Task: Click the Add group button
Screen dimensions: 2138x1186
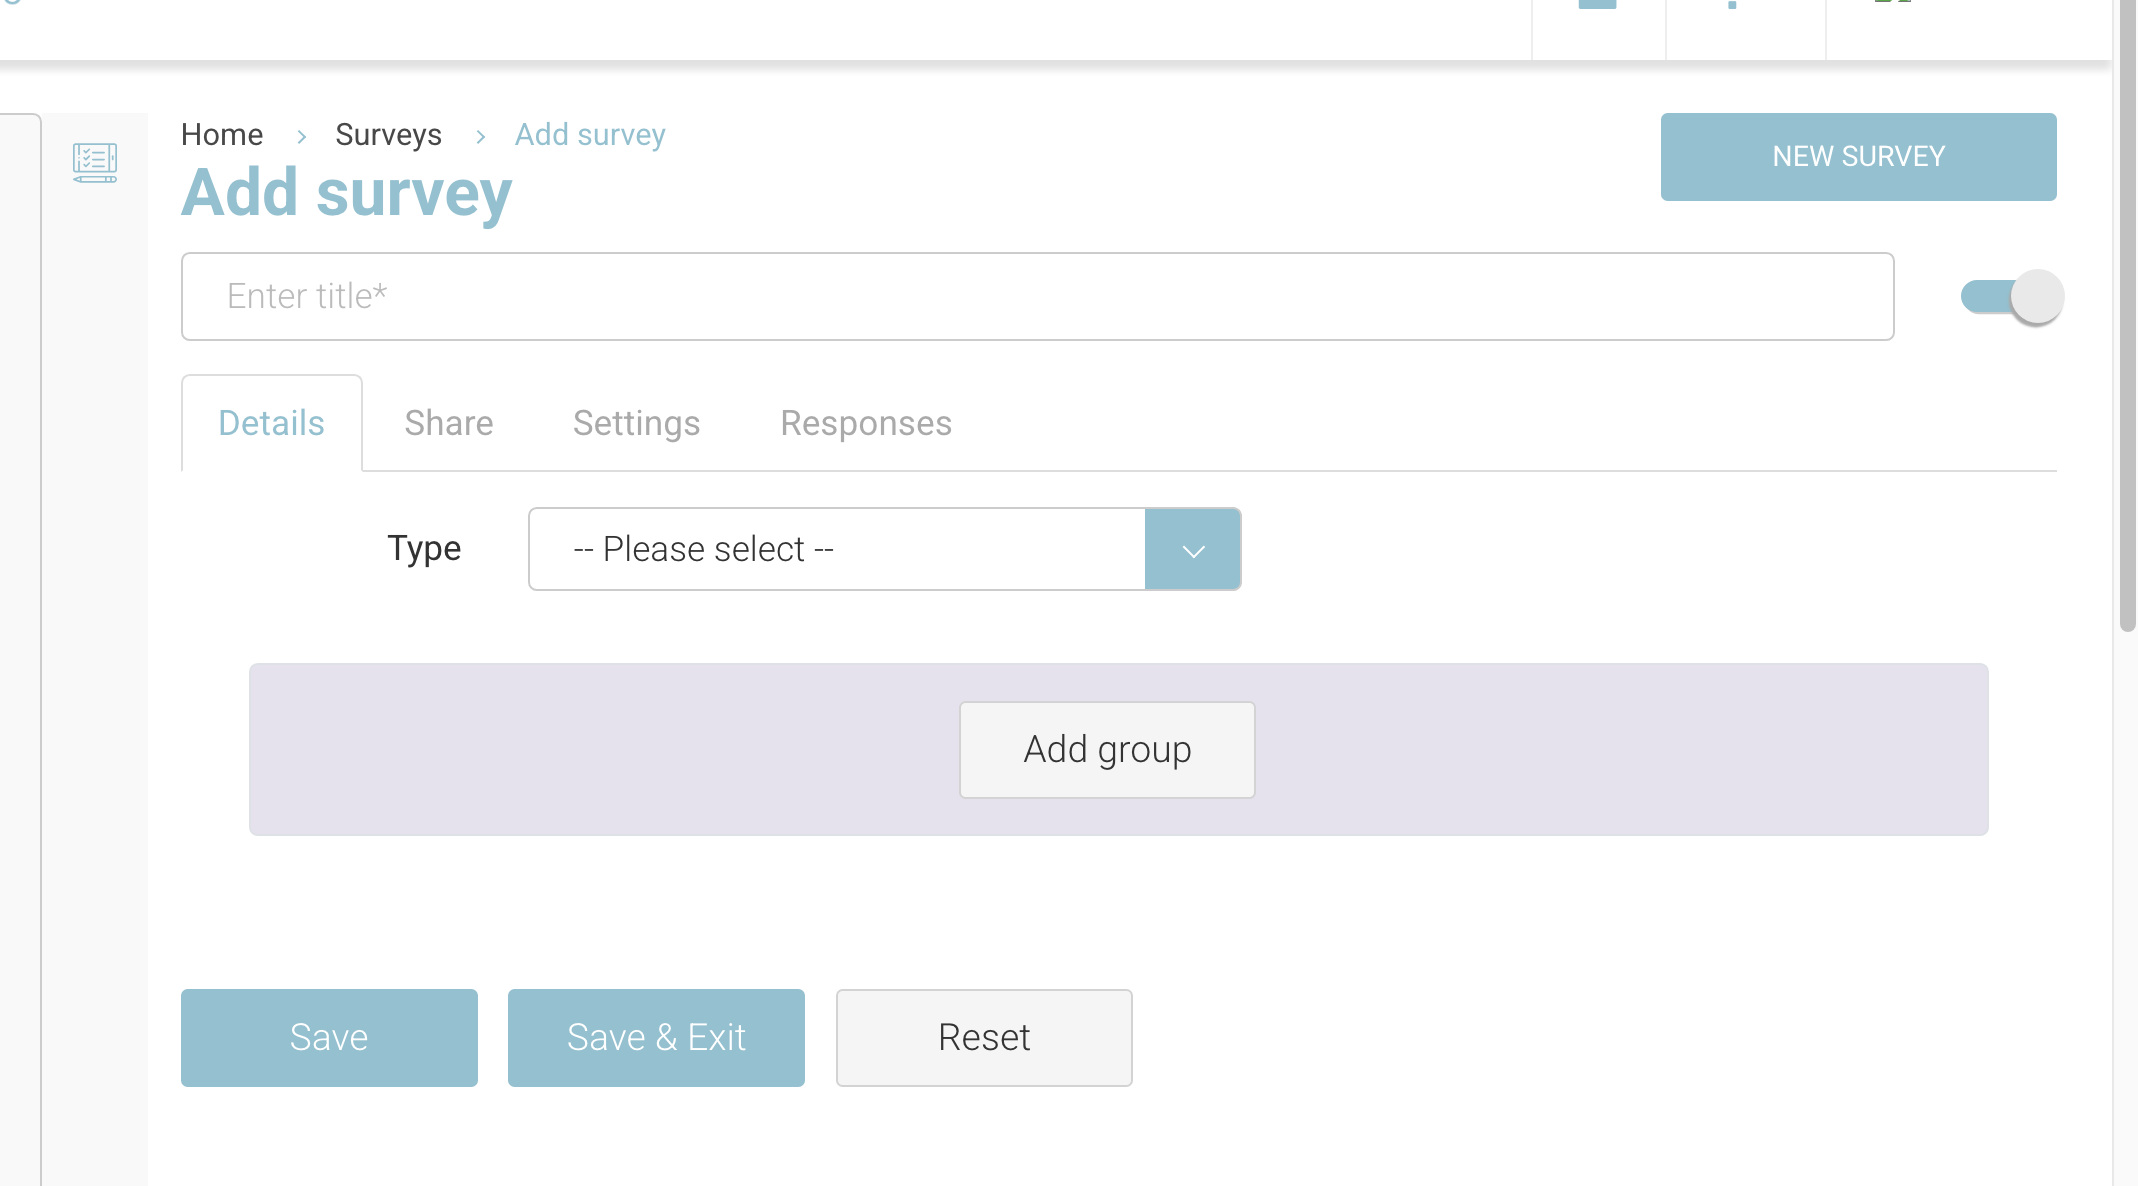Action: [1106, 750]
